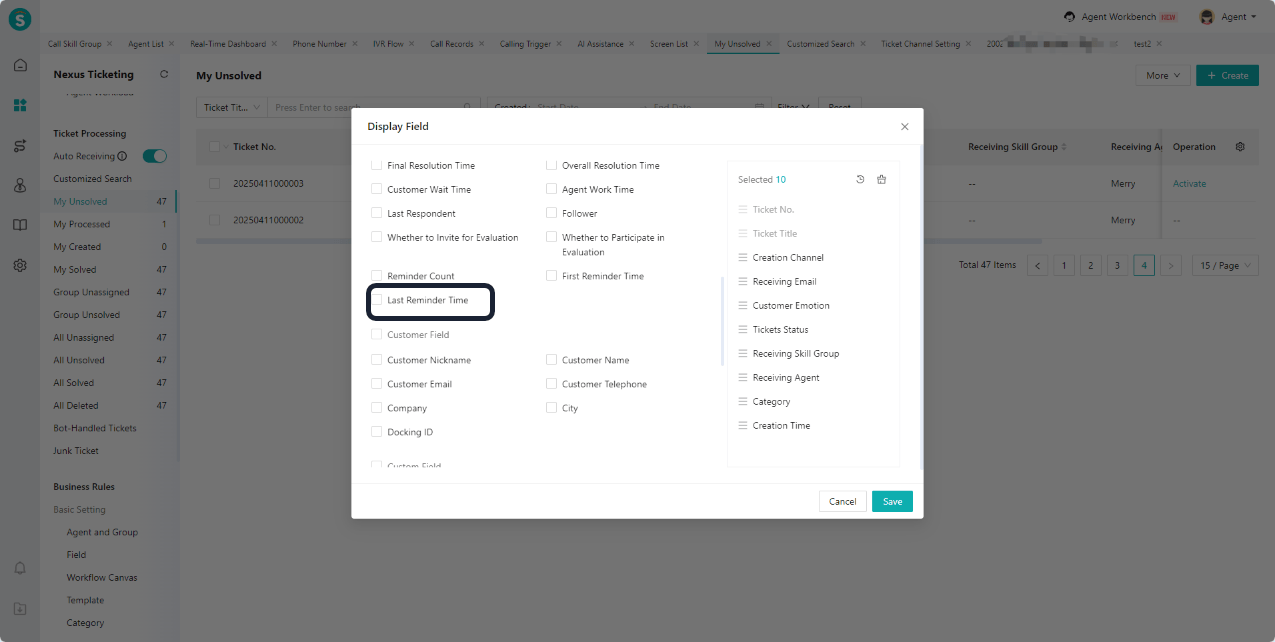Viewport: 1275px width, 642px height.
Task: Click the Save button
Action: [892, 502]
